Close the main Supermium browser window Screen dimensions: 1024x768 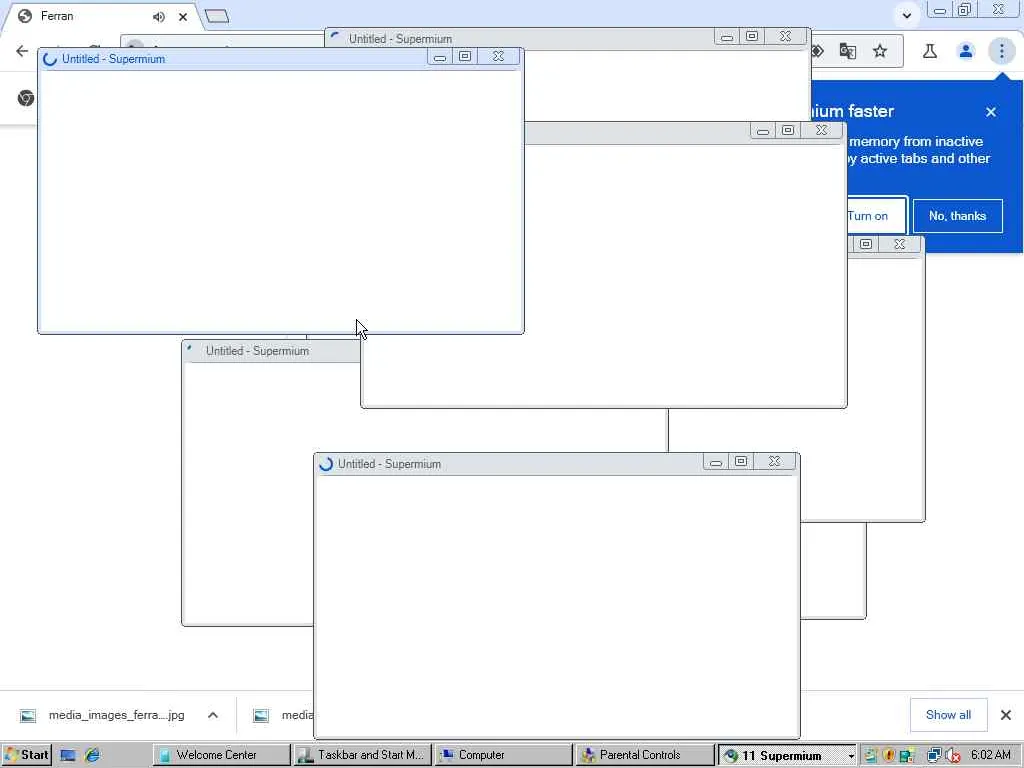click(999, 10)
